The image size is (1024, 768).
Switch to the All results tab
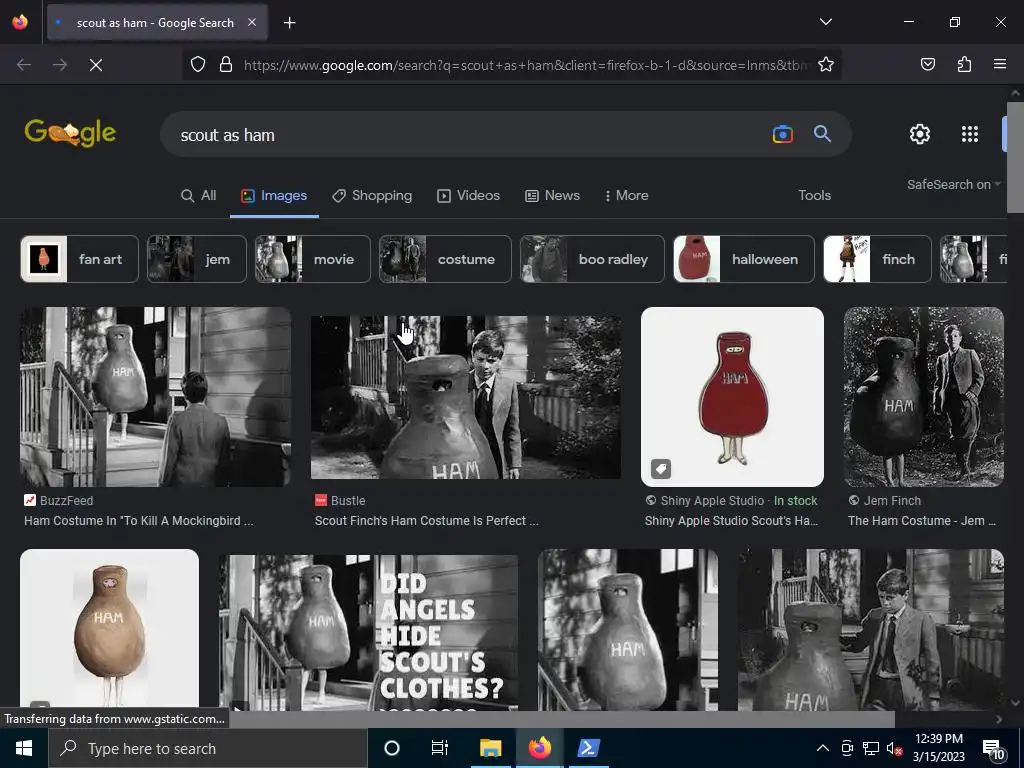[x=199, y=195]
